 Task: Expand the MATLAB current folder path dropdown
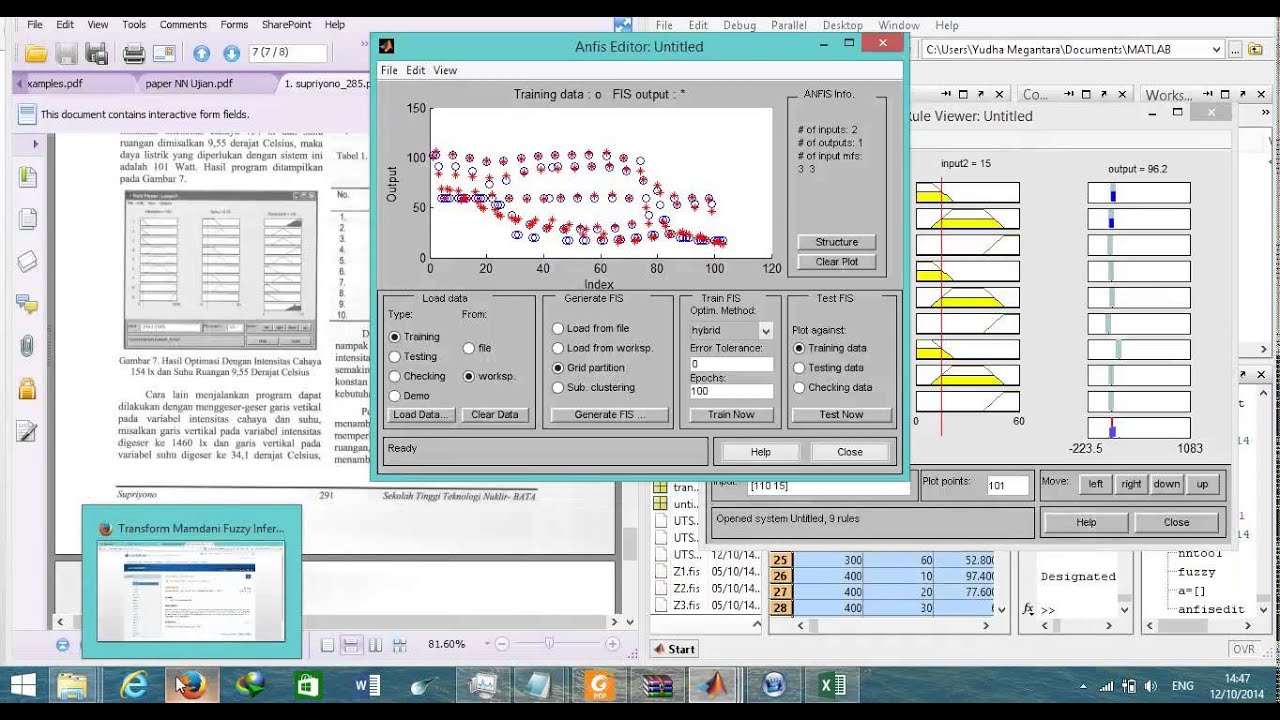pyautogui.click(x=1216, y=49)
